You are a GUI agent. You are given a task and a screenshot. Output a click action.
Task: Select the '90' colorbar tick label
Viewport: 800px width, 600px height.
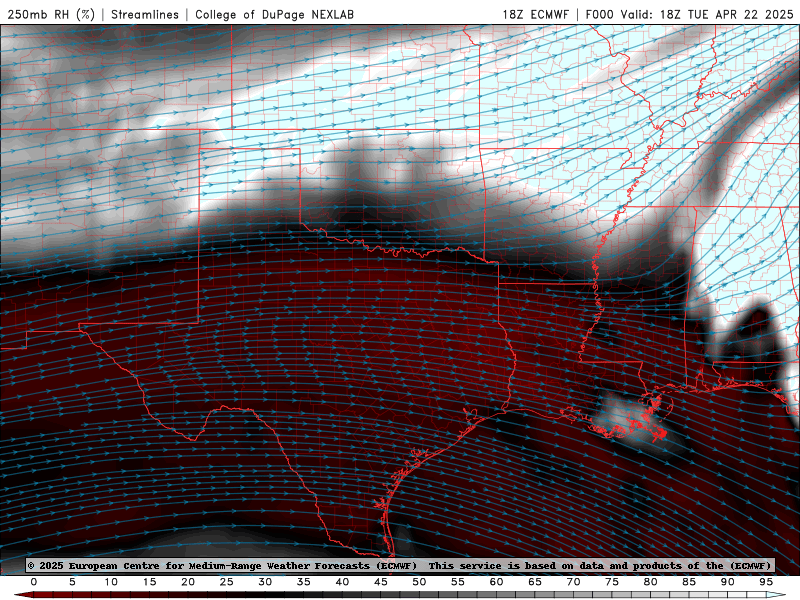click(x=727, y=582)
